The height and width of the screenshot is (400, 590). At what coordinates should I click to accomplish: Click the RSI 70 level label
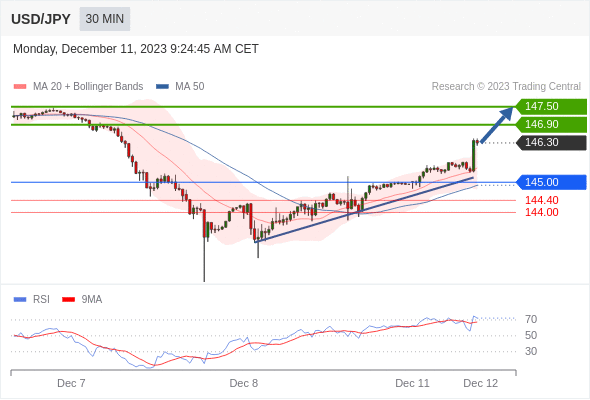(531, 319)
